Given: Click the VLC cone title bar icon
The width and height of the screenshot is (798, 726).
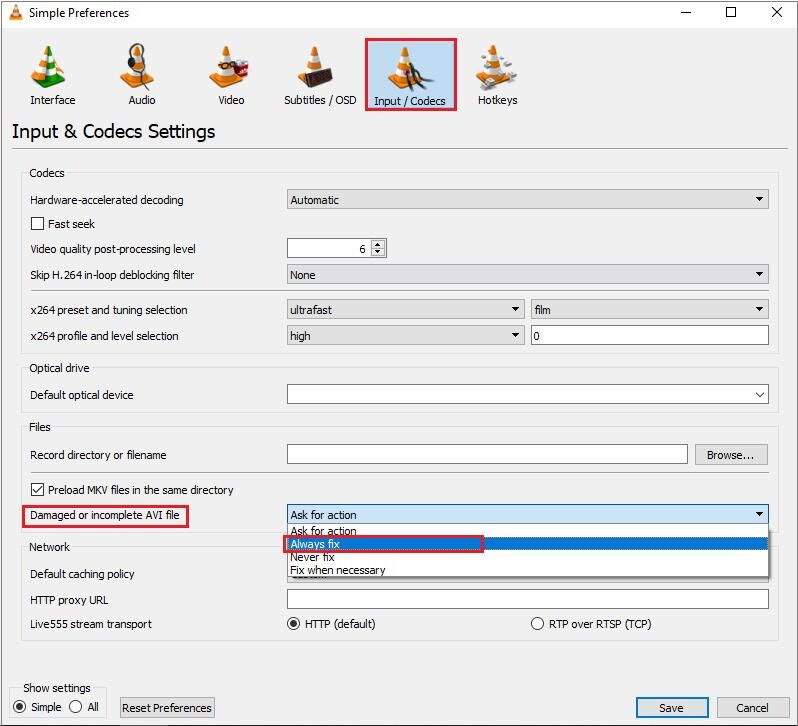Looking at the screenshot, I should (x=15, y=13).
